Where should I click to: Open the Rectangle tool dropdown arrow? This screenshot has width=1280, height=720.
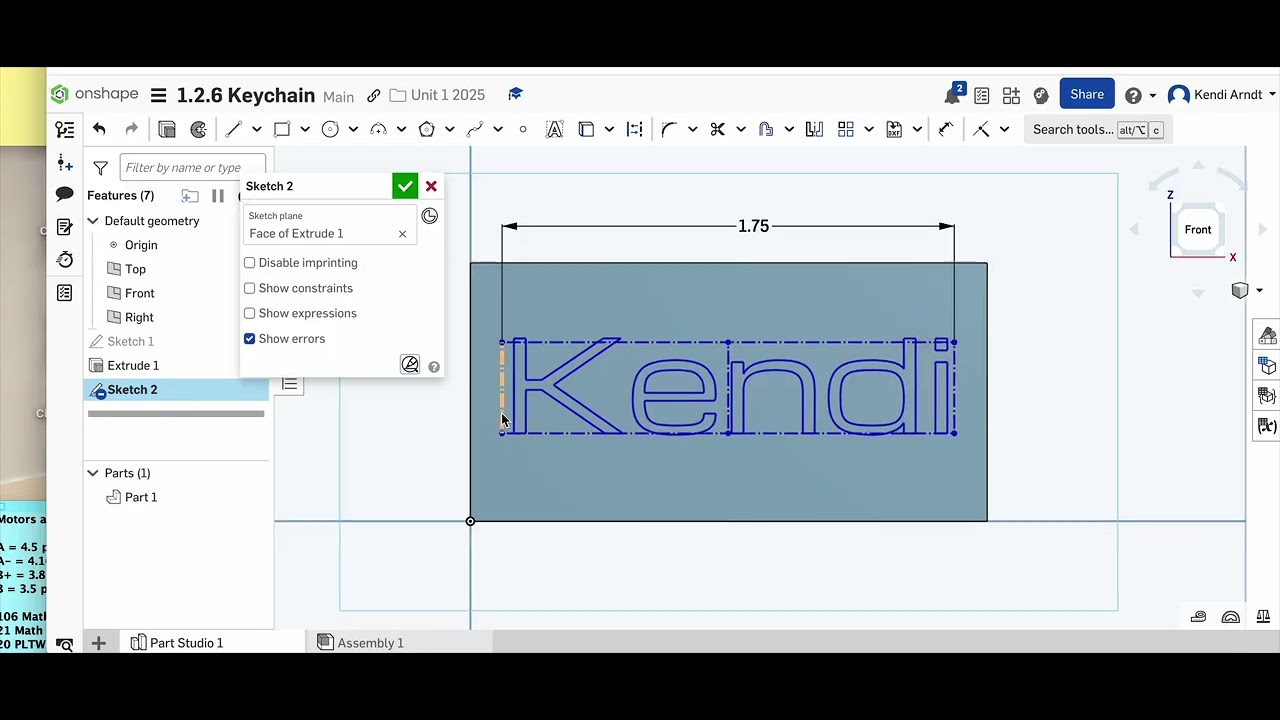(305, 129)
